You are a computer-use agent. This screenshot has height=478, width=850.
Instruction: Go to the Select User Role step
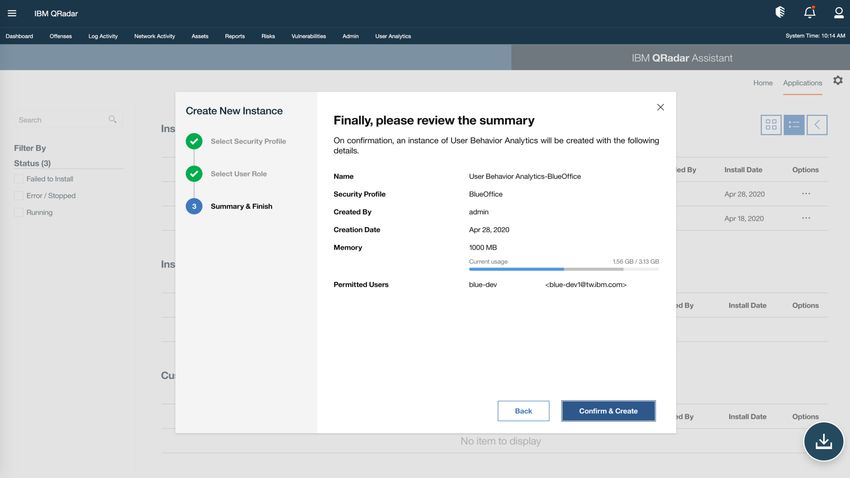click(x=239, y=173)
